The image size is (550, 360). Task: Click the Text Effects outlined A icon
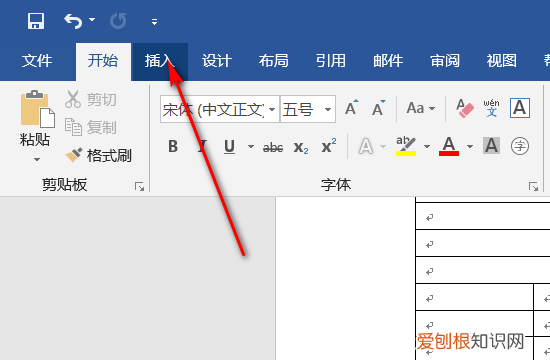click(x=366, y=146)
